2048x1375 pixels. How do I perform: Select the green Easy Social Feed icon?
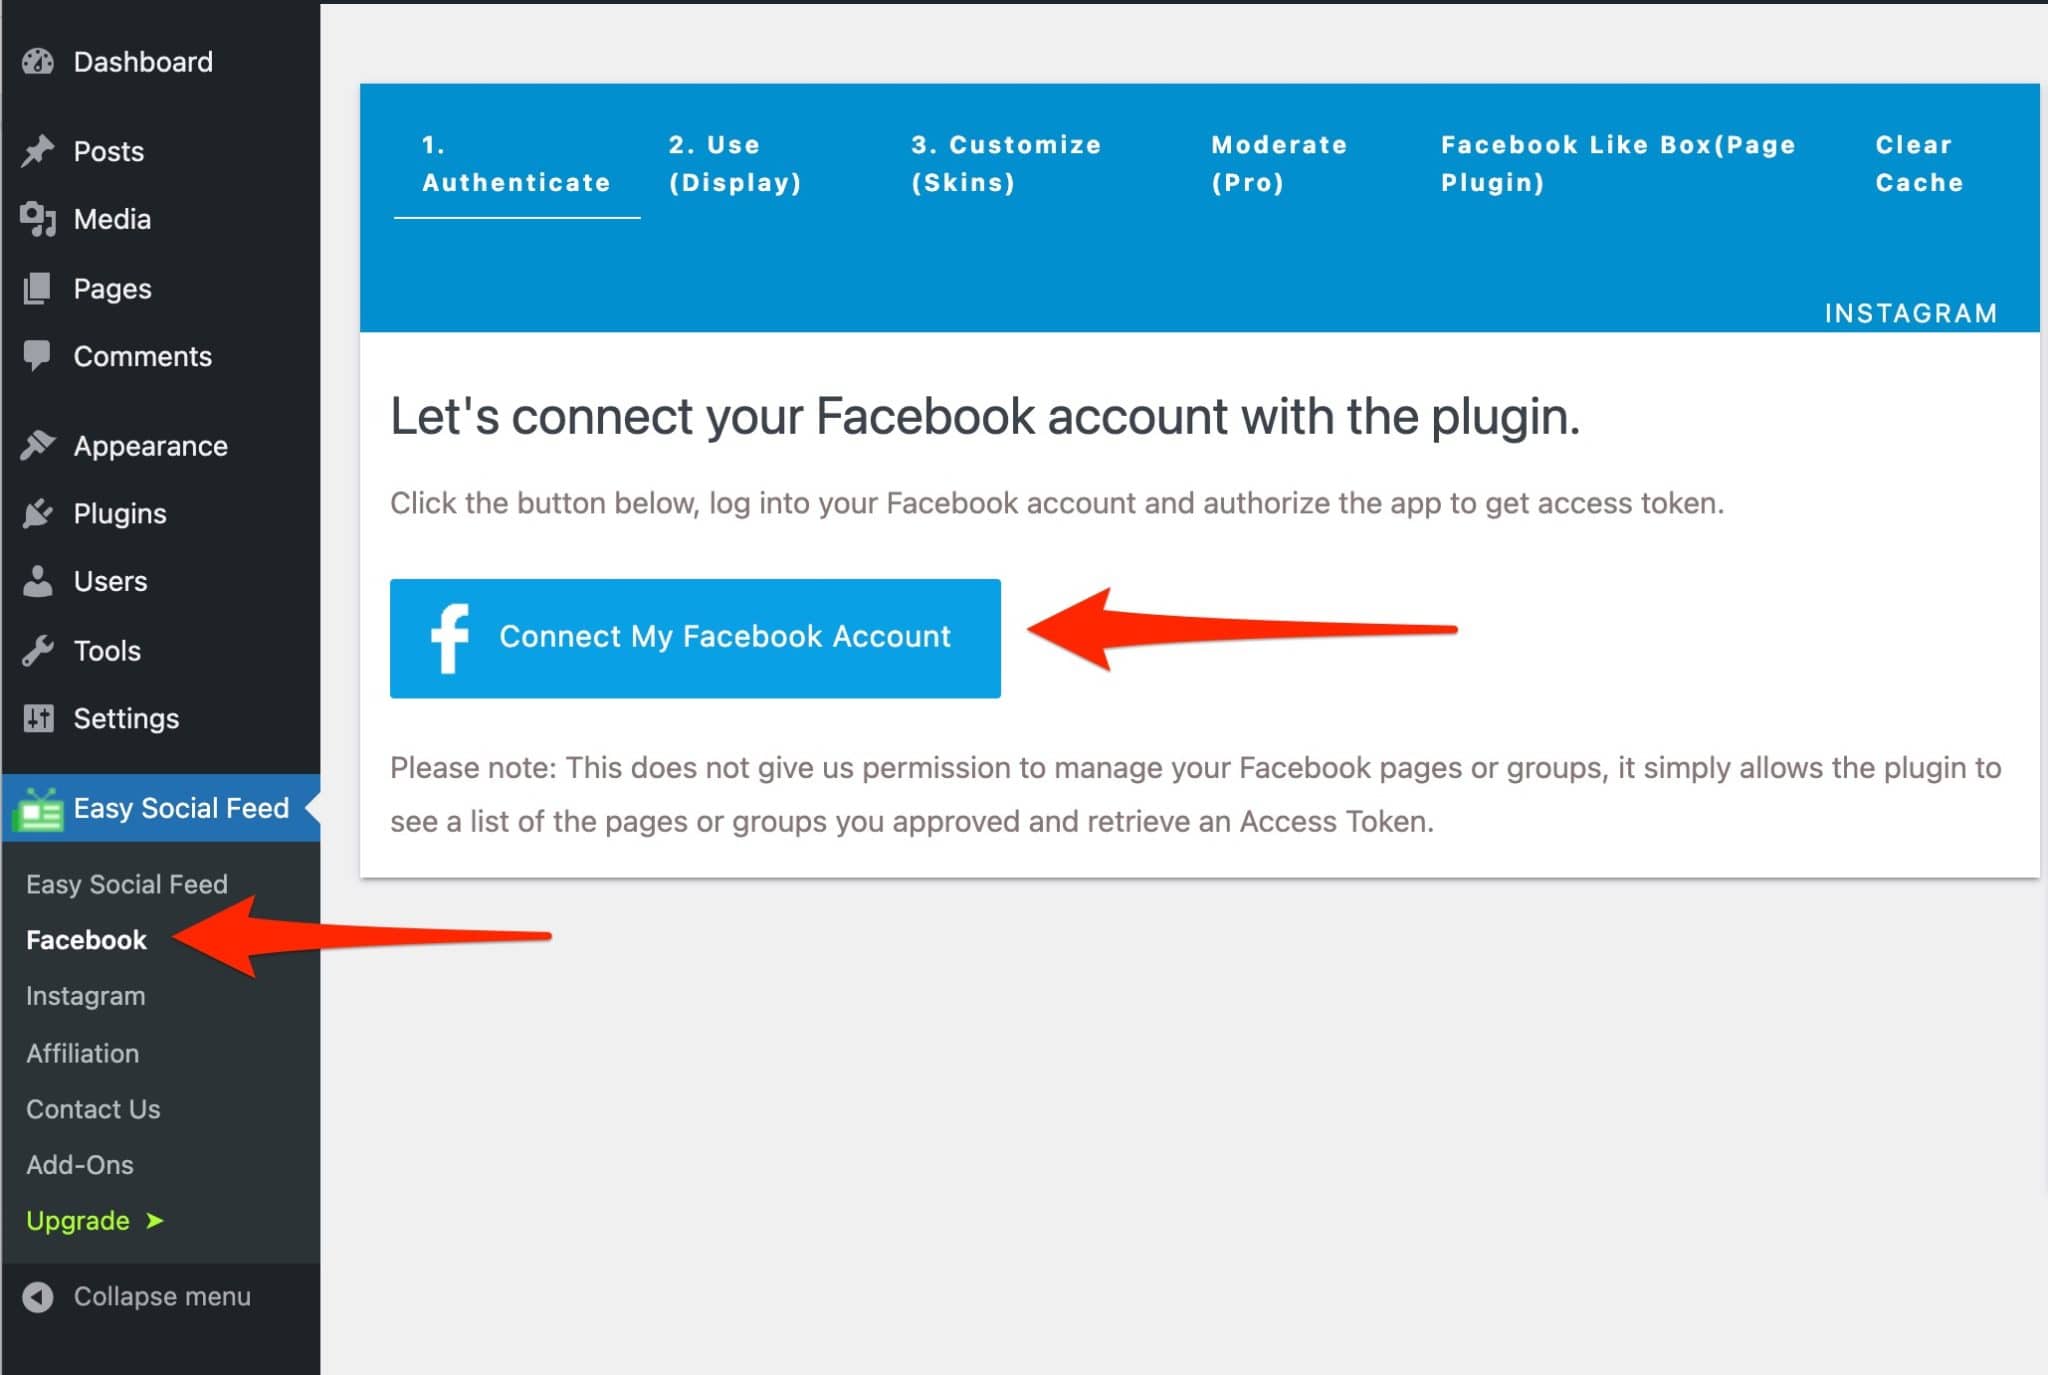[x=38, y=808]
